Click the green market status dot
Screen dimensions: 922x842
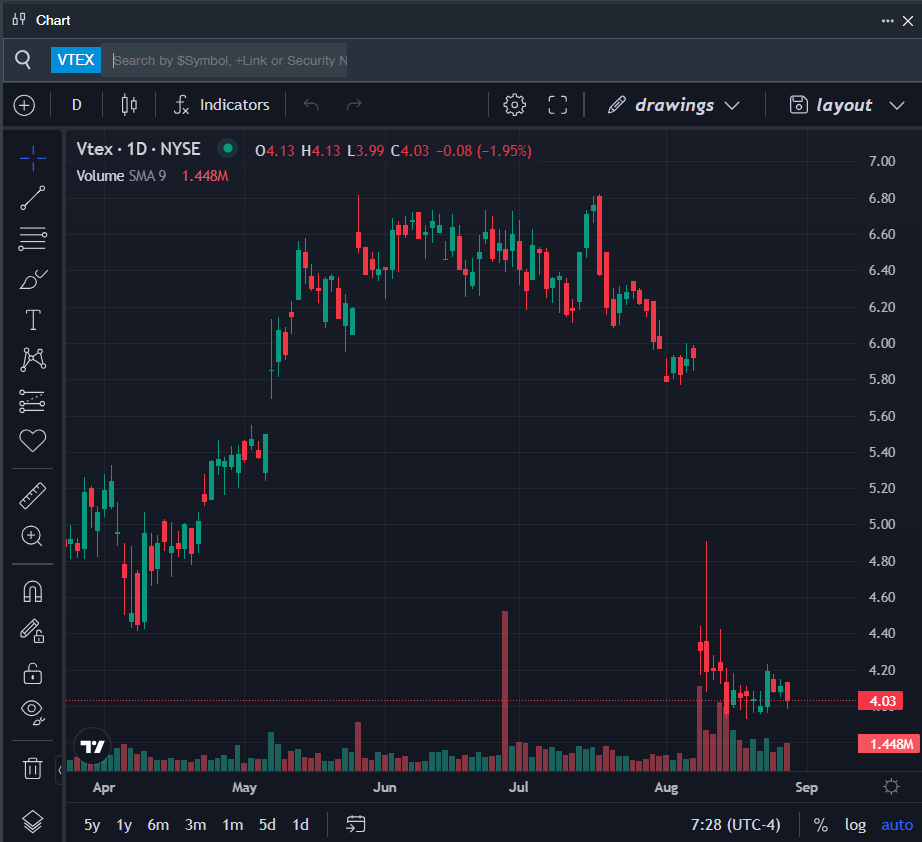(x=228, y=148)
